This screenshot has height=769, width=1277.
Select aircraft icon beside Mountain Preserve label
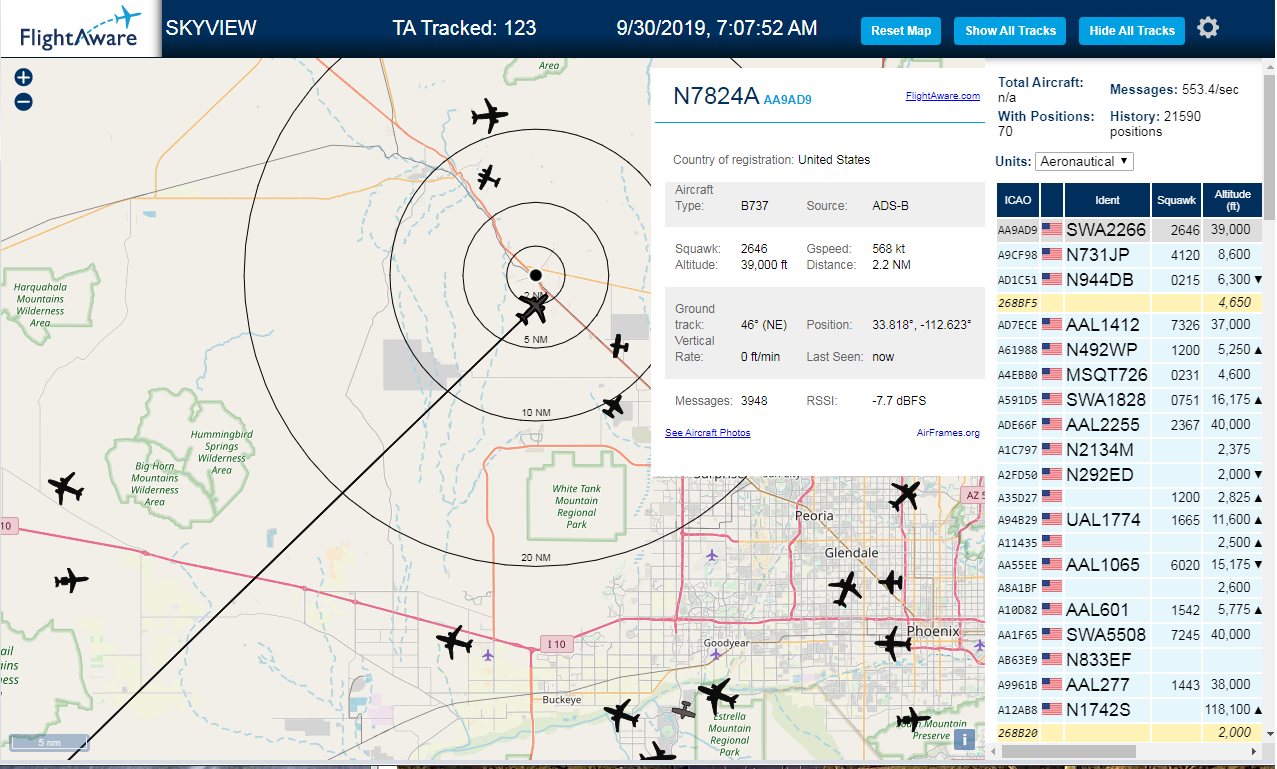pyautogui.click(x=912, y=719)
